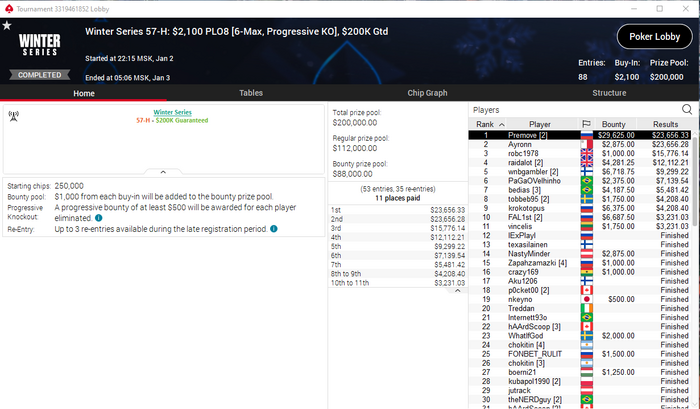Sort players by Bounty column
The height and width of the screenshot is (409, 700).
pos(614,124)
